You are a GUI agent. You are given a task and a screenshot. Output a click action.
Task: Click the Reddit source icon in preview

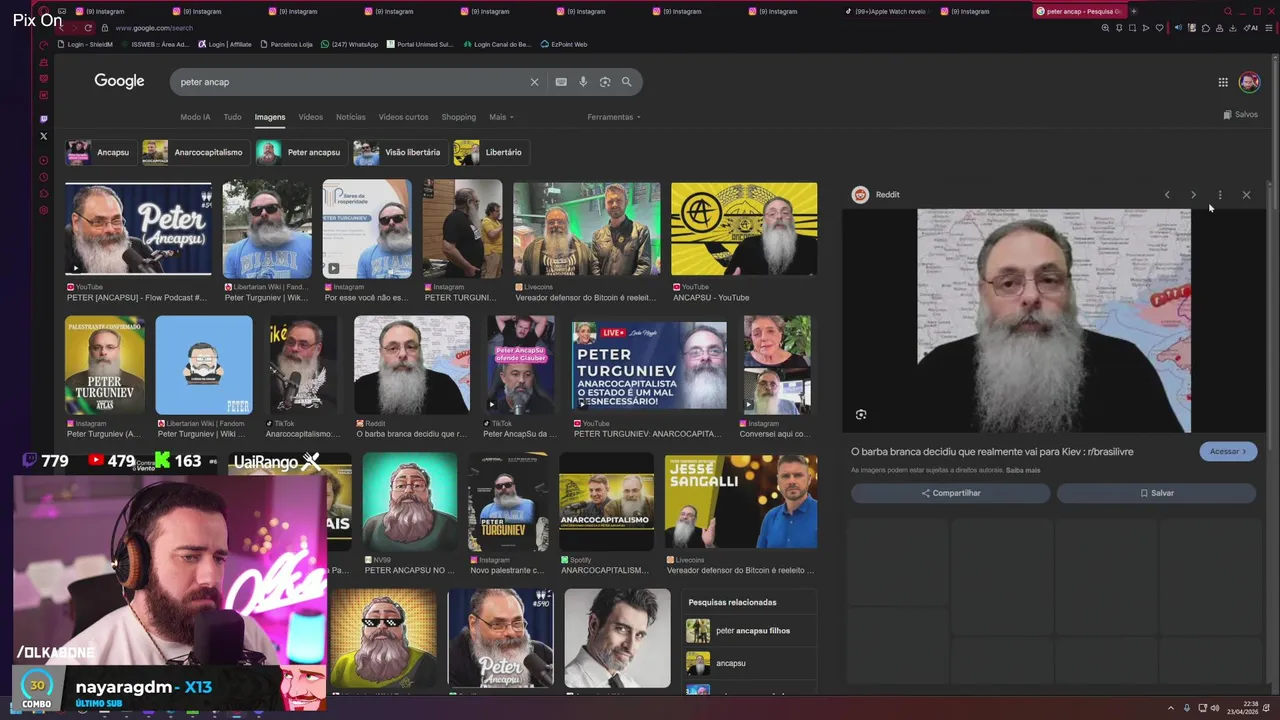point(860,195)
